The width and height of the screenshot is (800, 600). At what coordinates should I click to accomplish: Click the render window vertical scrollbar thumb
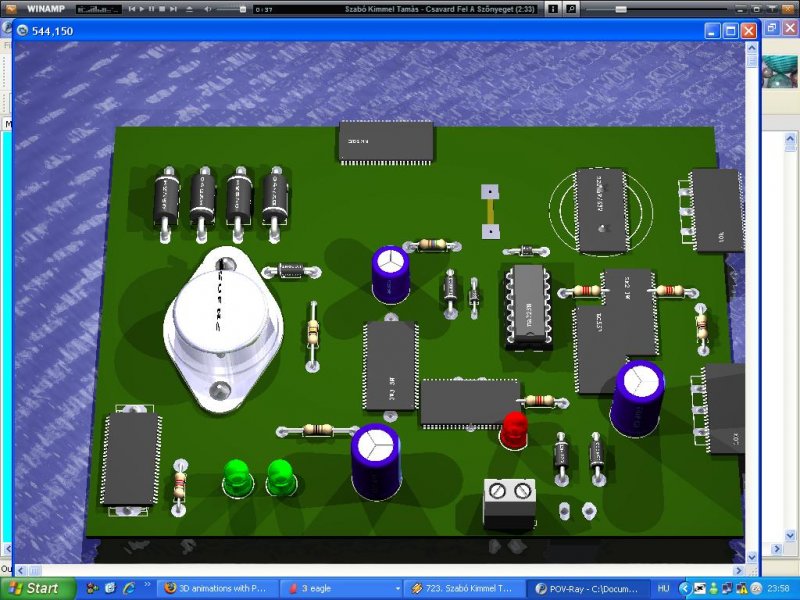[751, 62]
